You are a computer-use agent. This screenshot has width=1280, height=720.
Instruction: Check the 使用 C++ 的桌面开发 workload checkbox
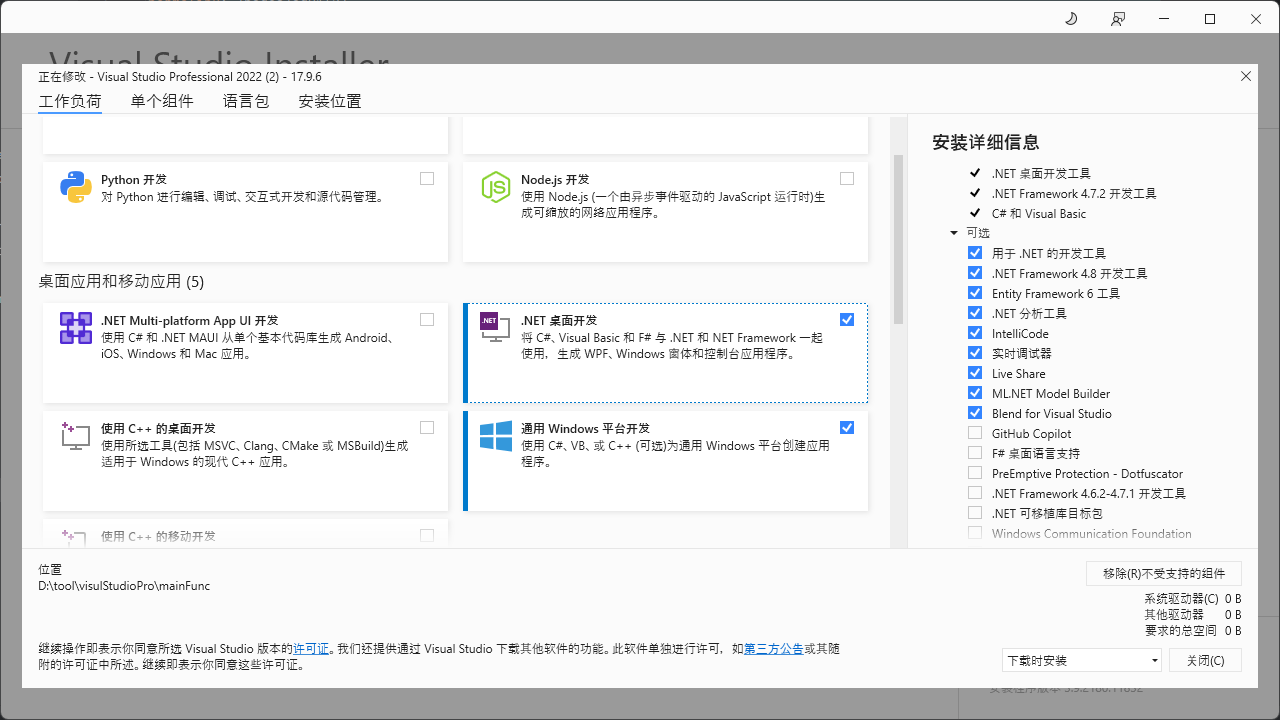point(427,427)
